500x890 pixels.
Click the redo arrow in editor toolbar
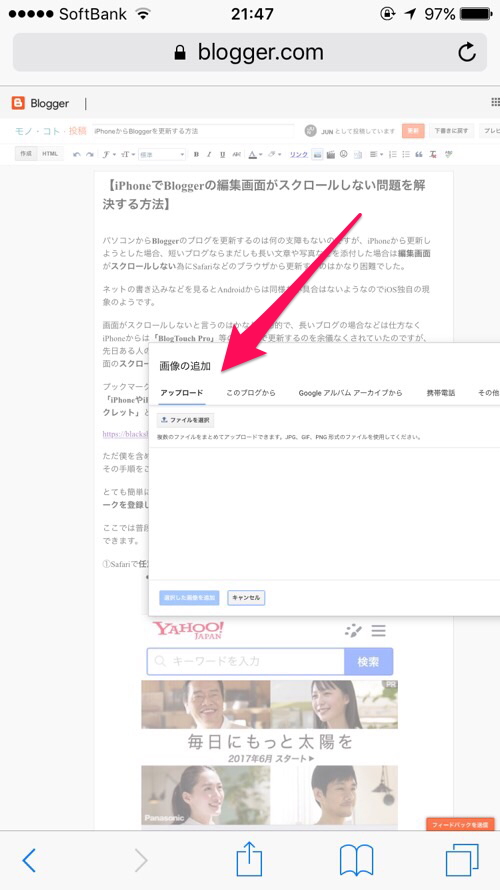[90, 154]
